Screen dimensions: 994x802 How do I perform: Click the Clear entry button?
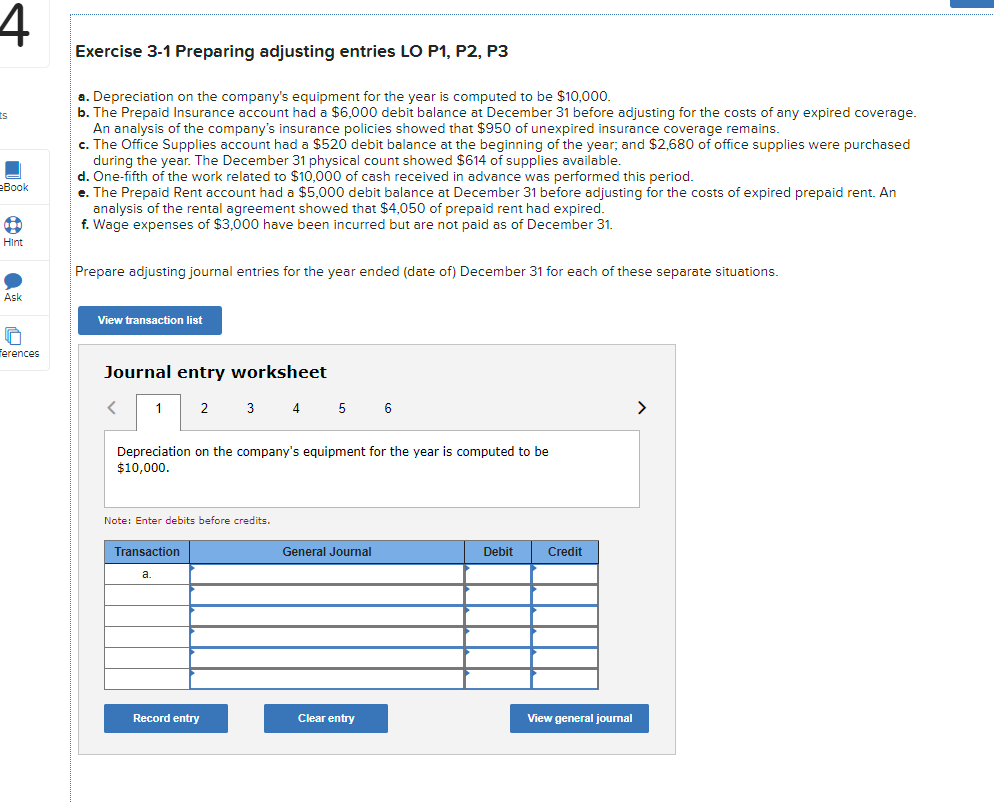(325, 718)
